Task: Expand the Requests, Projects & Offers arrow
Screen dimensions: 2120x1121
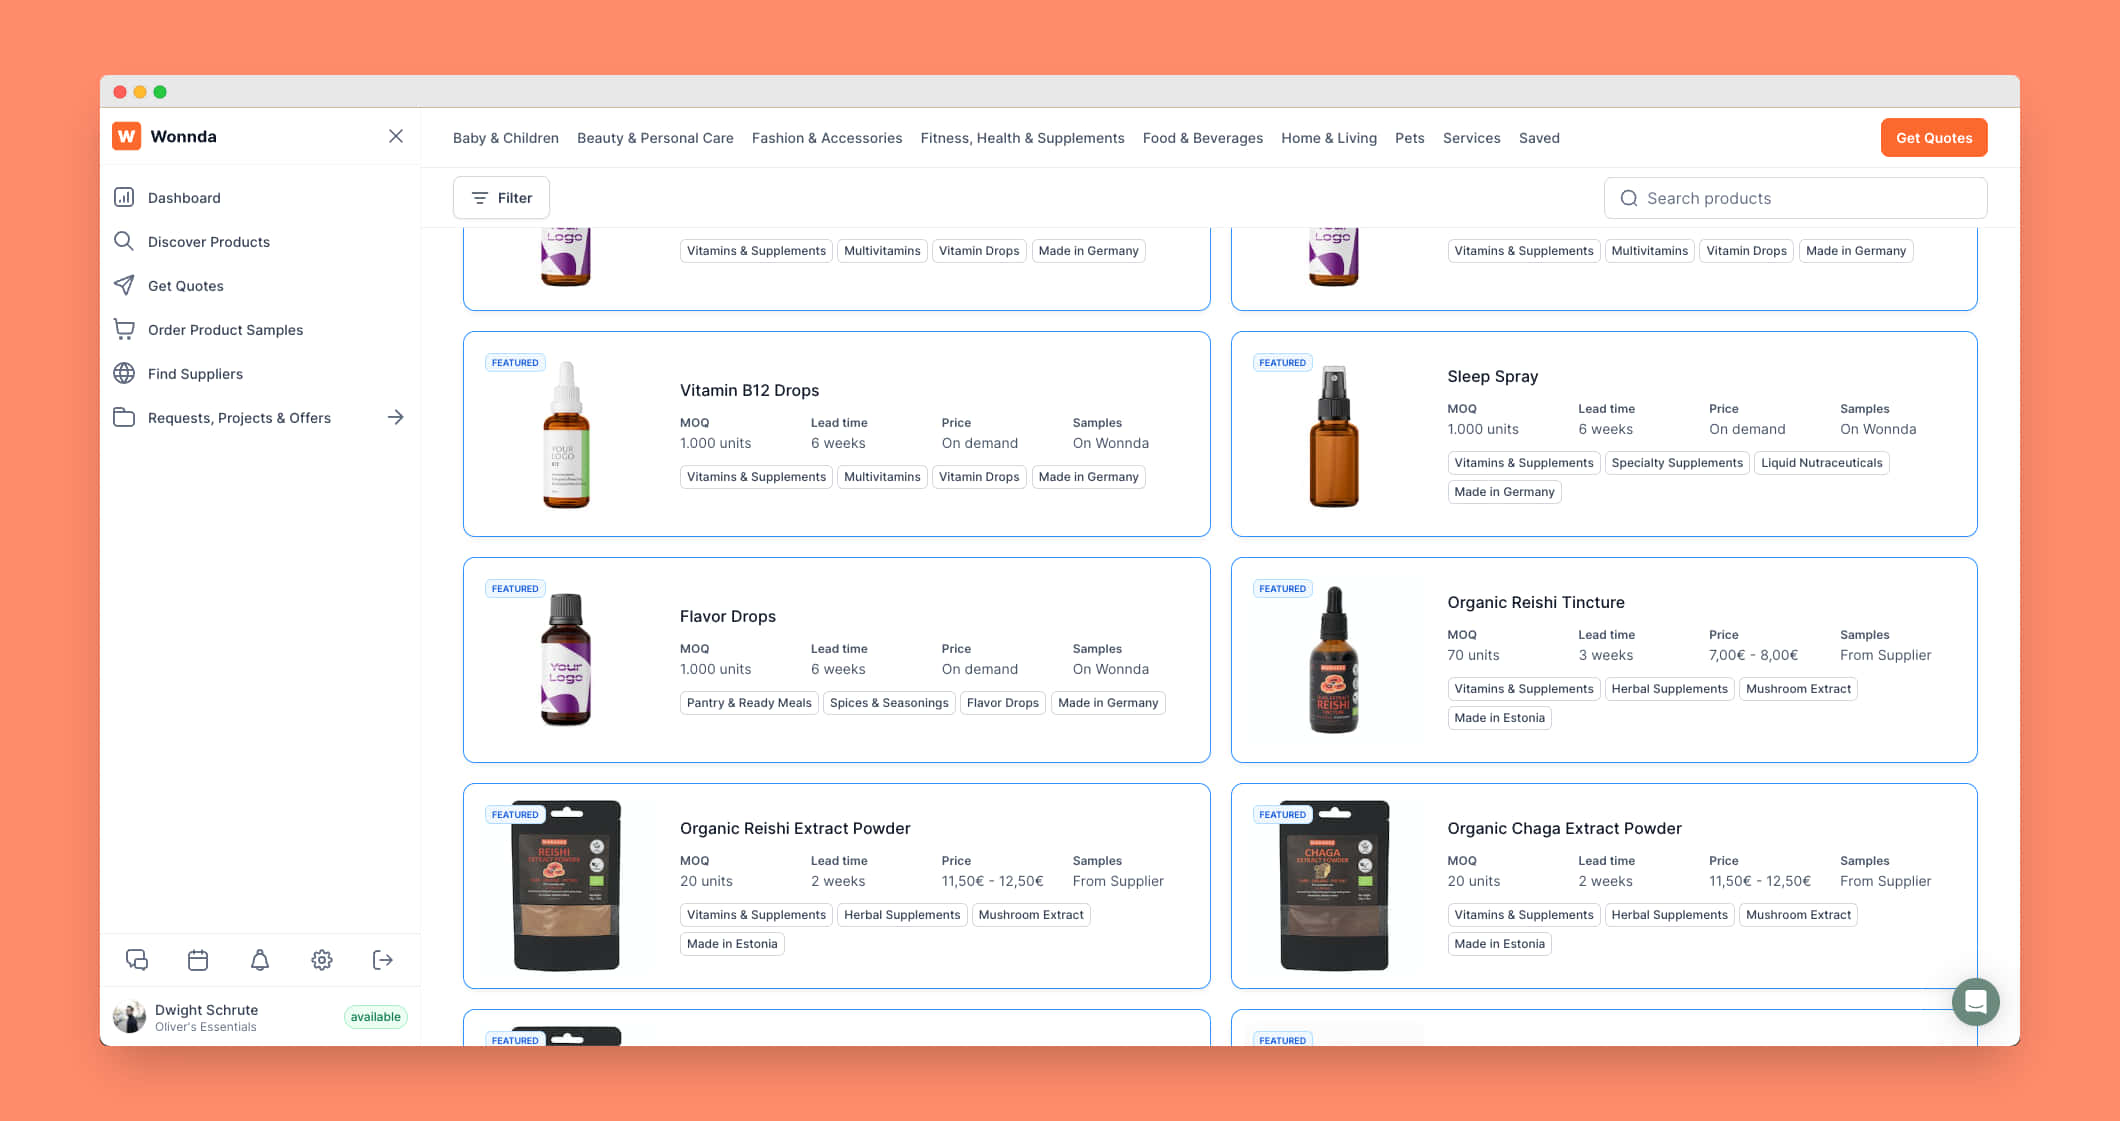Action: [x=396, y=417]
